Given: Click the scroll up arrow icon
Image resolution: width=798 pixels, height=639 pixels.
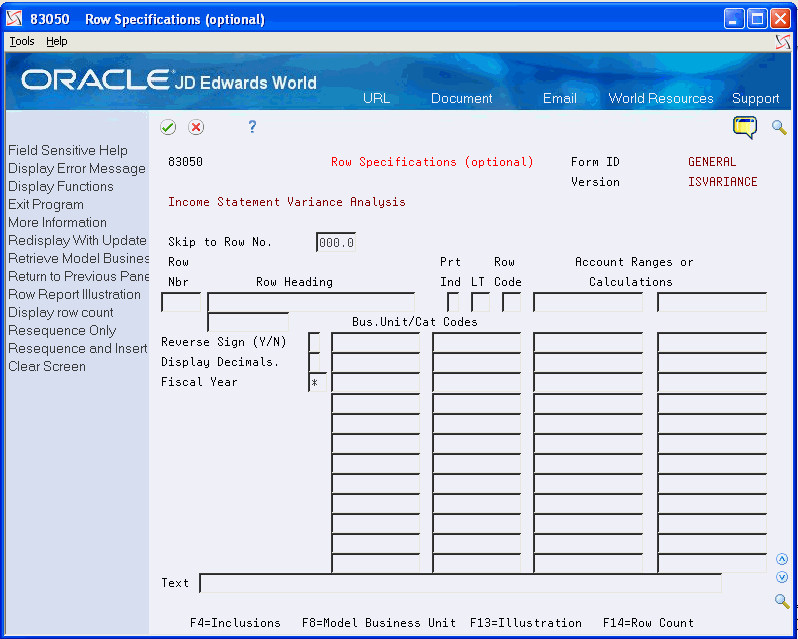Looking at the screenshot, I should [782, 560].
